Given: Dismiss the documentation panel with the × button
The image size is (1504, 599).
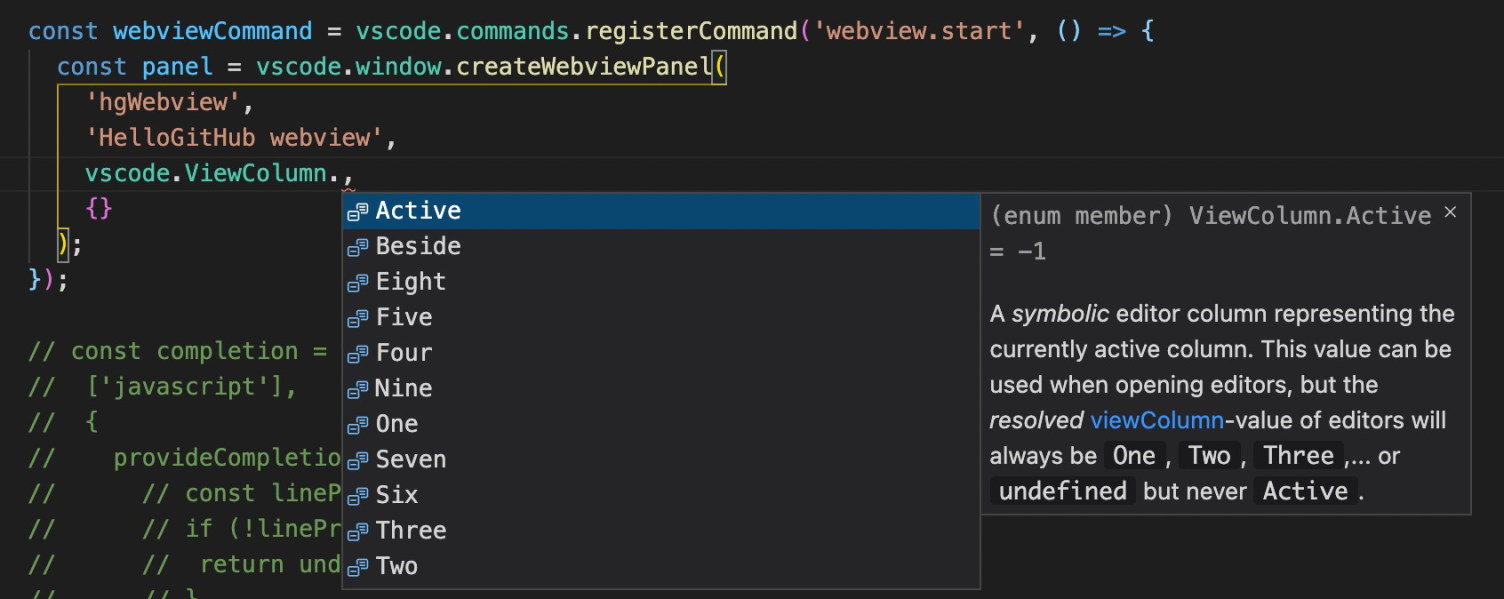Looking at the screenshot, I should [1451, 212].
